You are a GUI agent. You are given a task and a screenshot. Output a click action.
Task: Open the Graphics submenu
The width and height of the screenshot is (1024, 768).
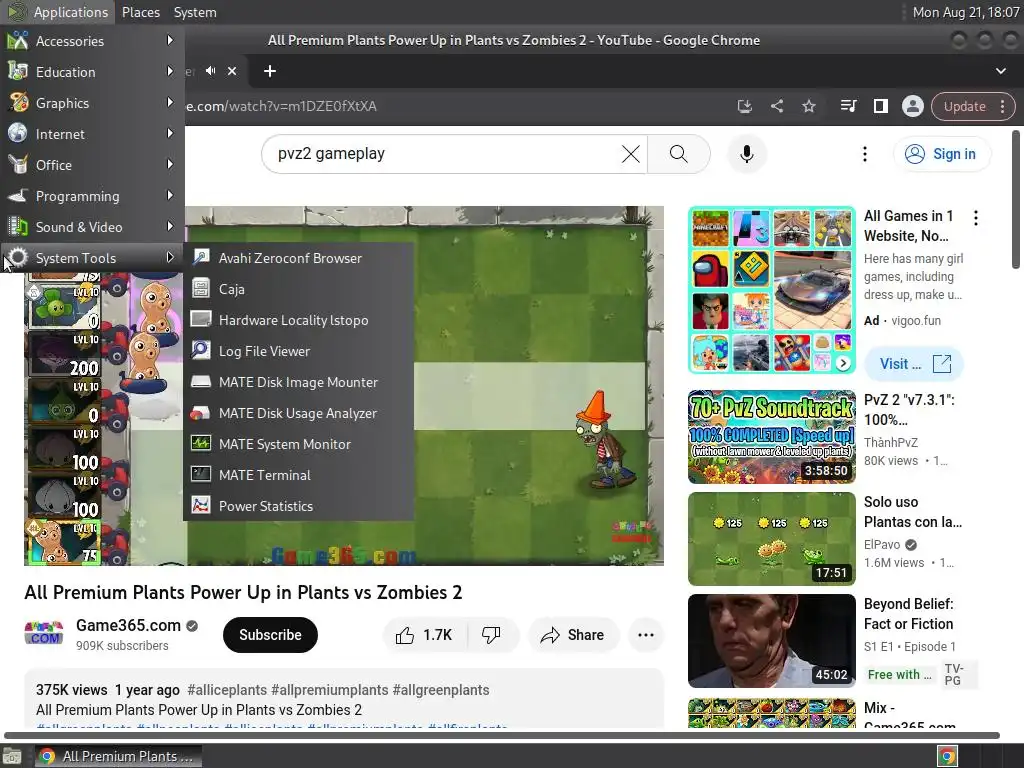tap(92, 103)
